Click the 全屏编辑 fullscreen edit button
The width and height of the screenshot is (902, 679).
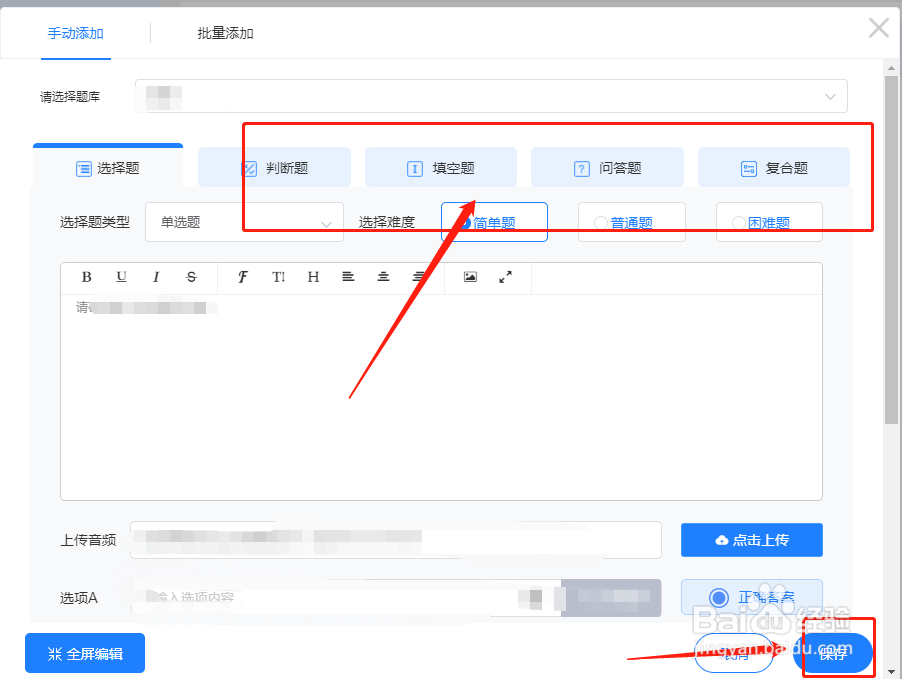coord(85,652)
